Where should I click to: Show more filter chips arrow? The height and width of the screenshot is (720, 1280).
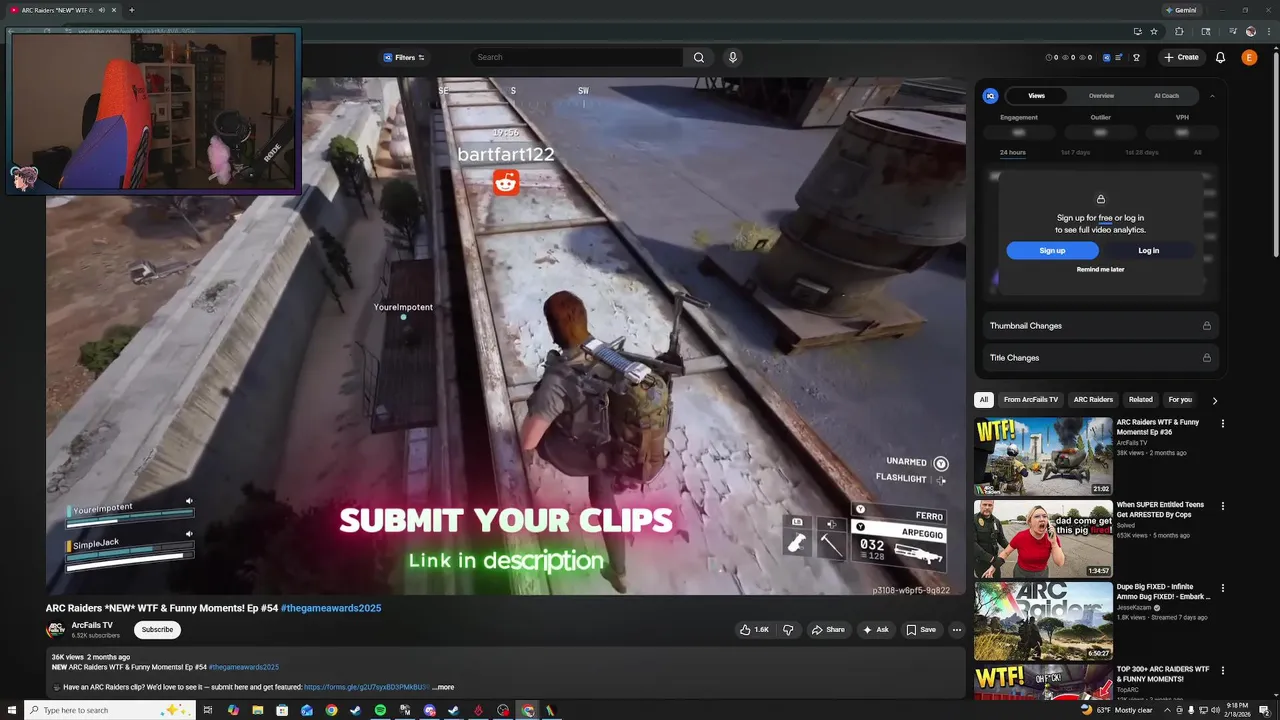tap(1214, 400)
